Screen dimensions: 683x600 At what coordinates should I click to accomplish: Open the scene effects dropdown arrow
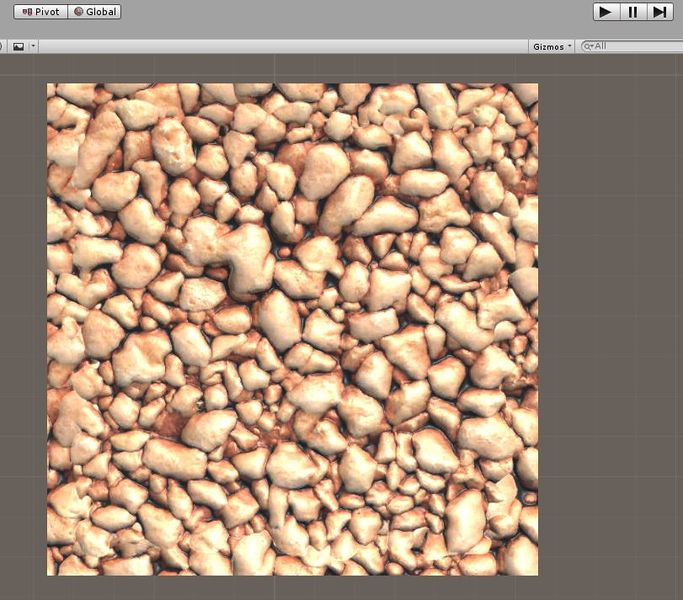34,46
